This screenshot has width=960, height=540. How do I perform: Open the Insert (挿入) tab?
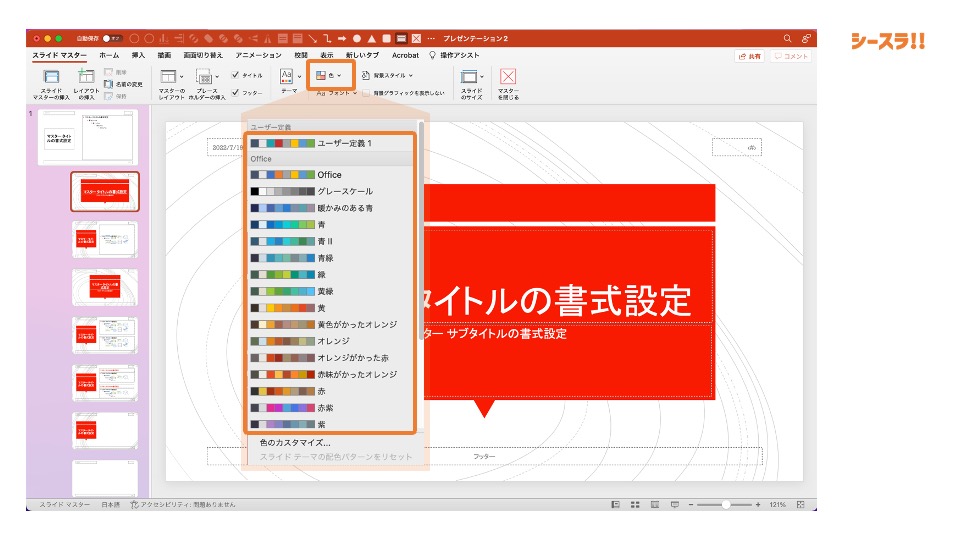tap(138, 55)
